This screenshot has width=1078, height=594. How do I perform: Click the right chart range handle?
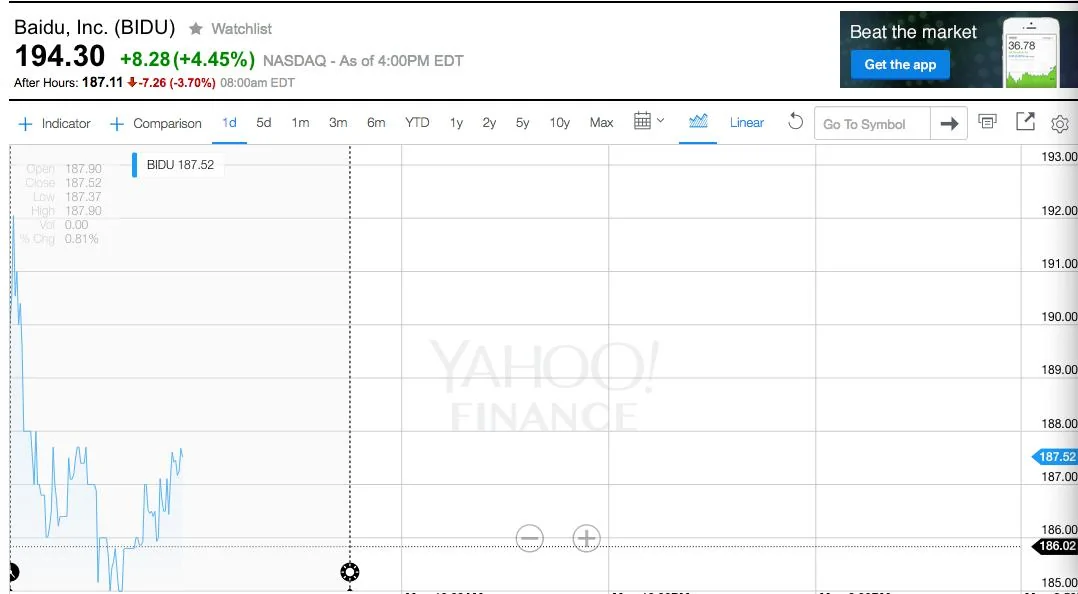point(350,572)
